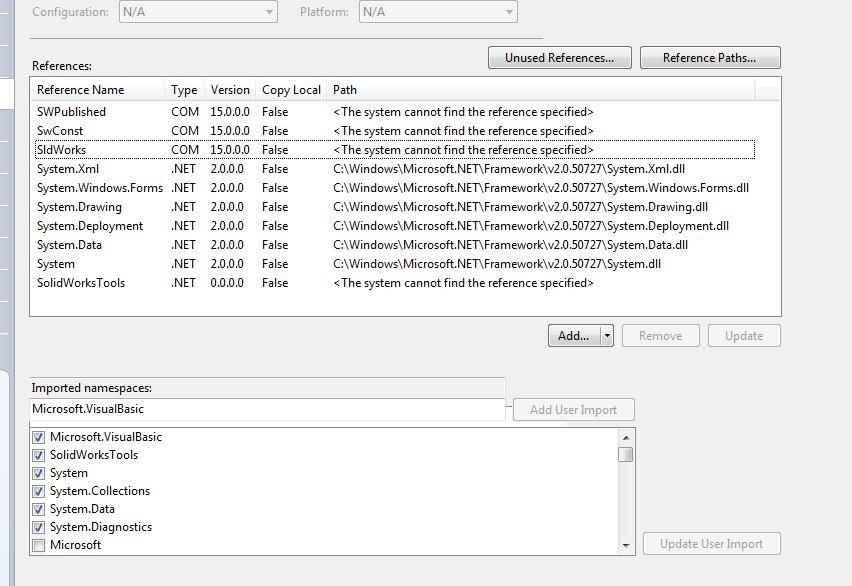Sort by Version column header

click(x=230, y=90)
